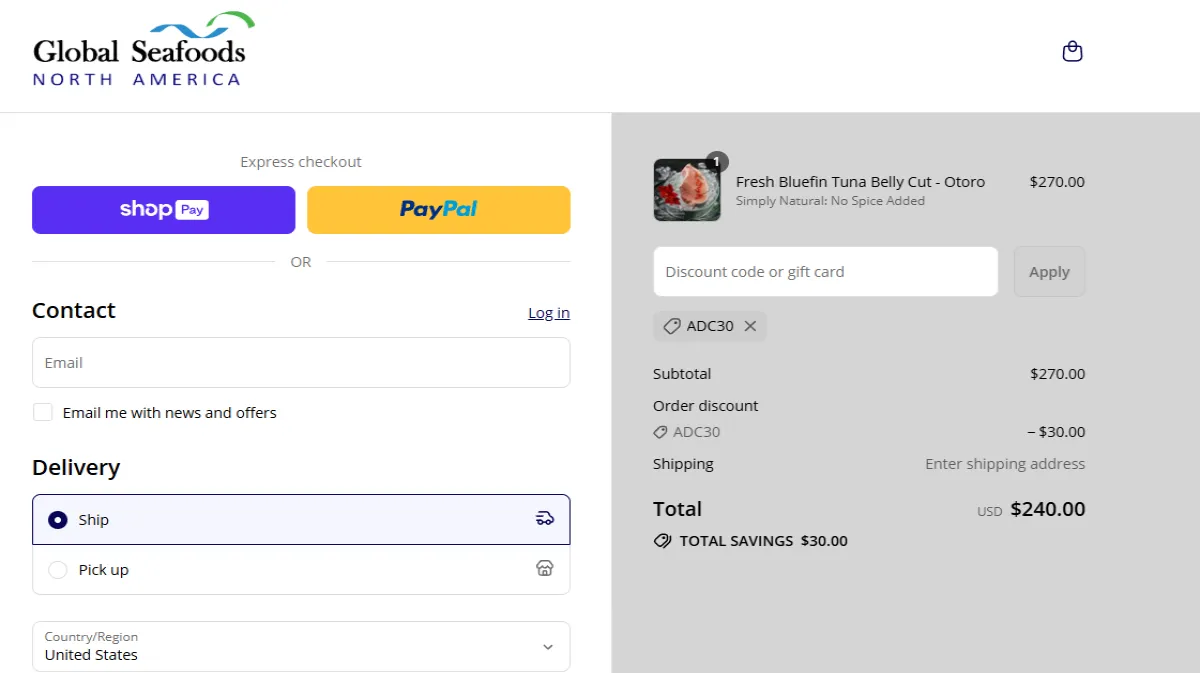Click the storefront icon beside Pick up
1200x673 pixels.
click(x=545, y=568)
